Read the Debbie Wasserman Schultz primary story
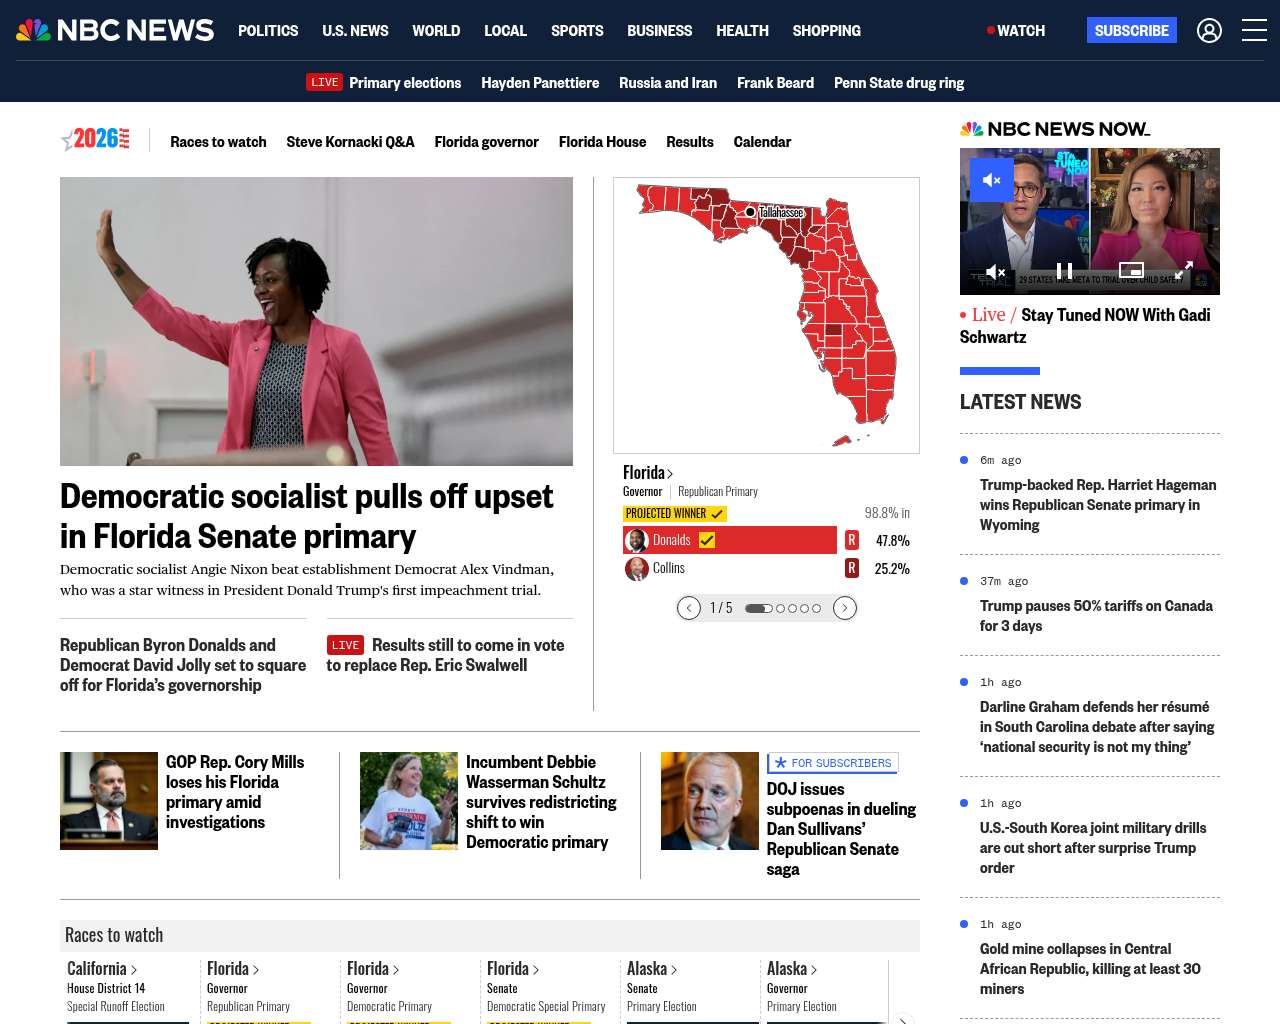 [x=541, y=802]
